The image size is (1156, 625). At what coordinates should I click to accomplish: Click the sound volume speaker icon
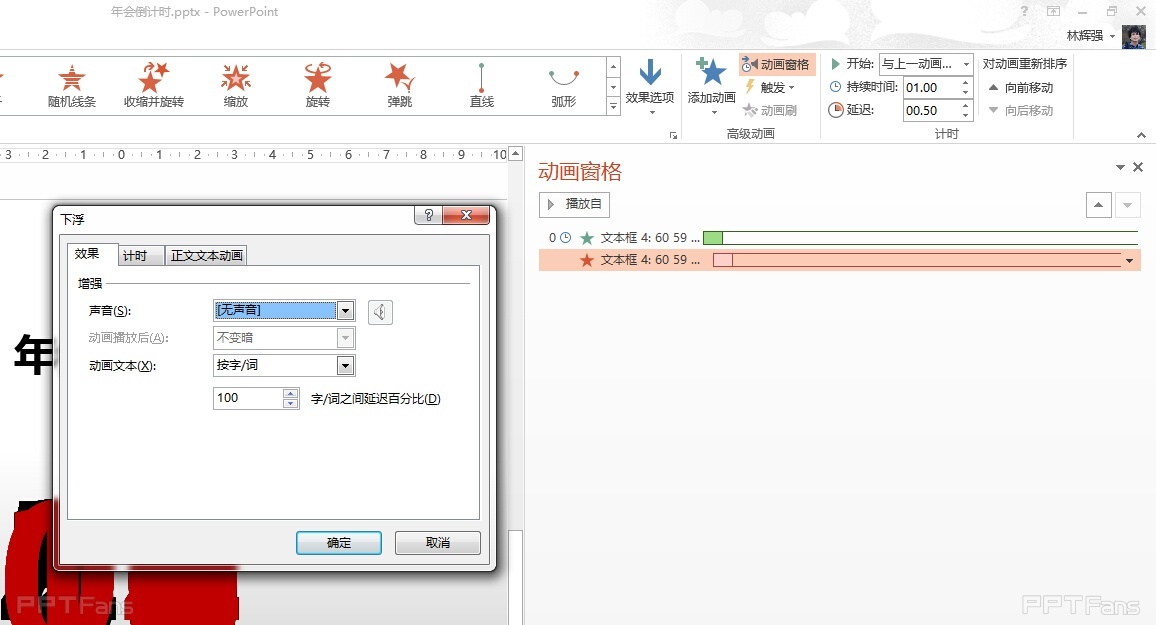380,312
